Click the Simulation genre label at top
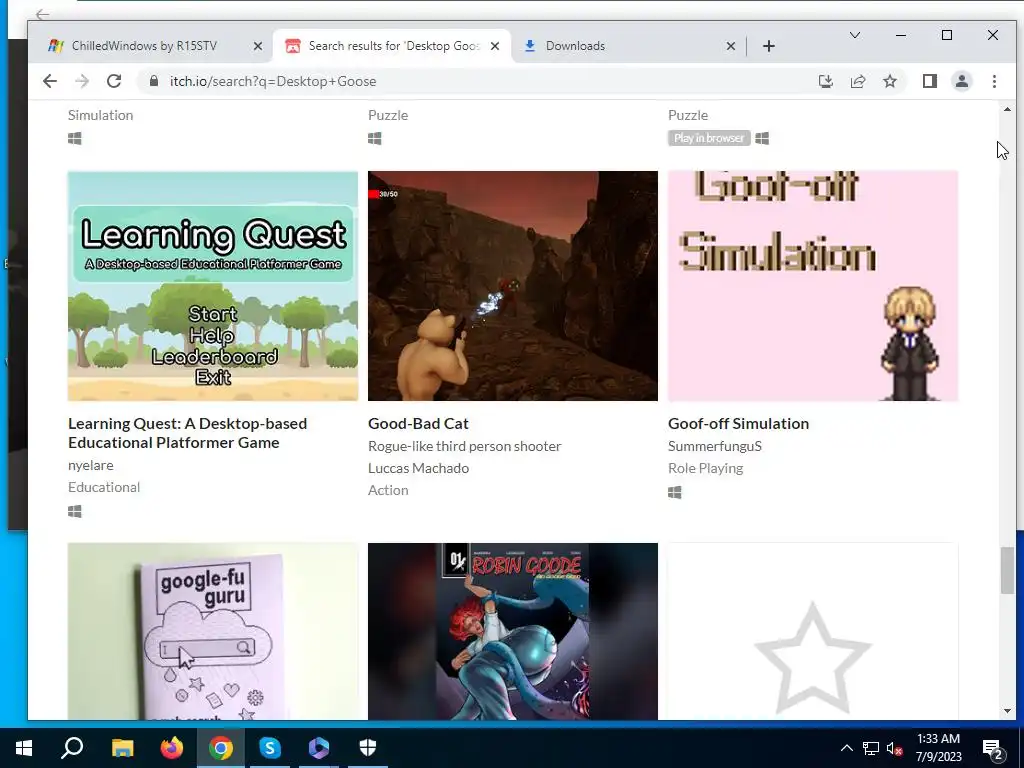The width and height of the screenshot is (1024, 768). [x=101, y=115]
